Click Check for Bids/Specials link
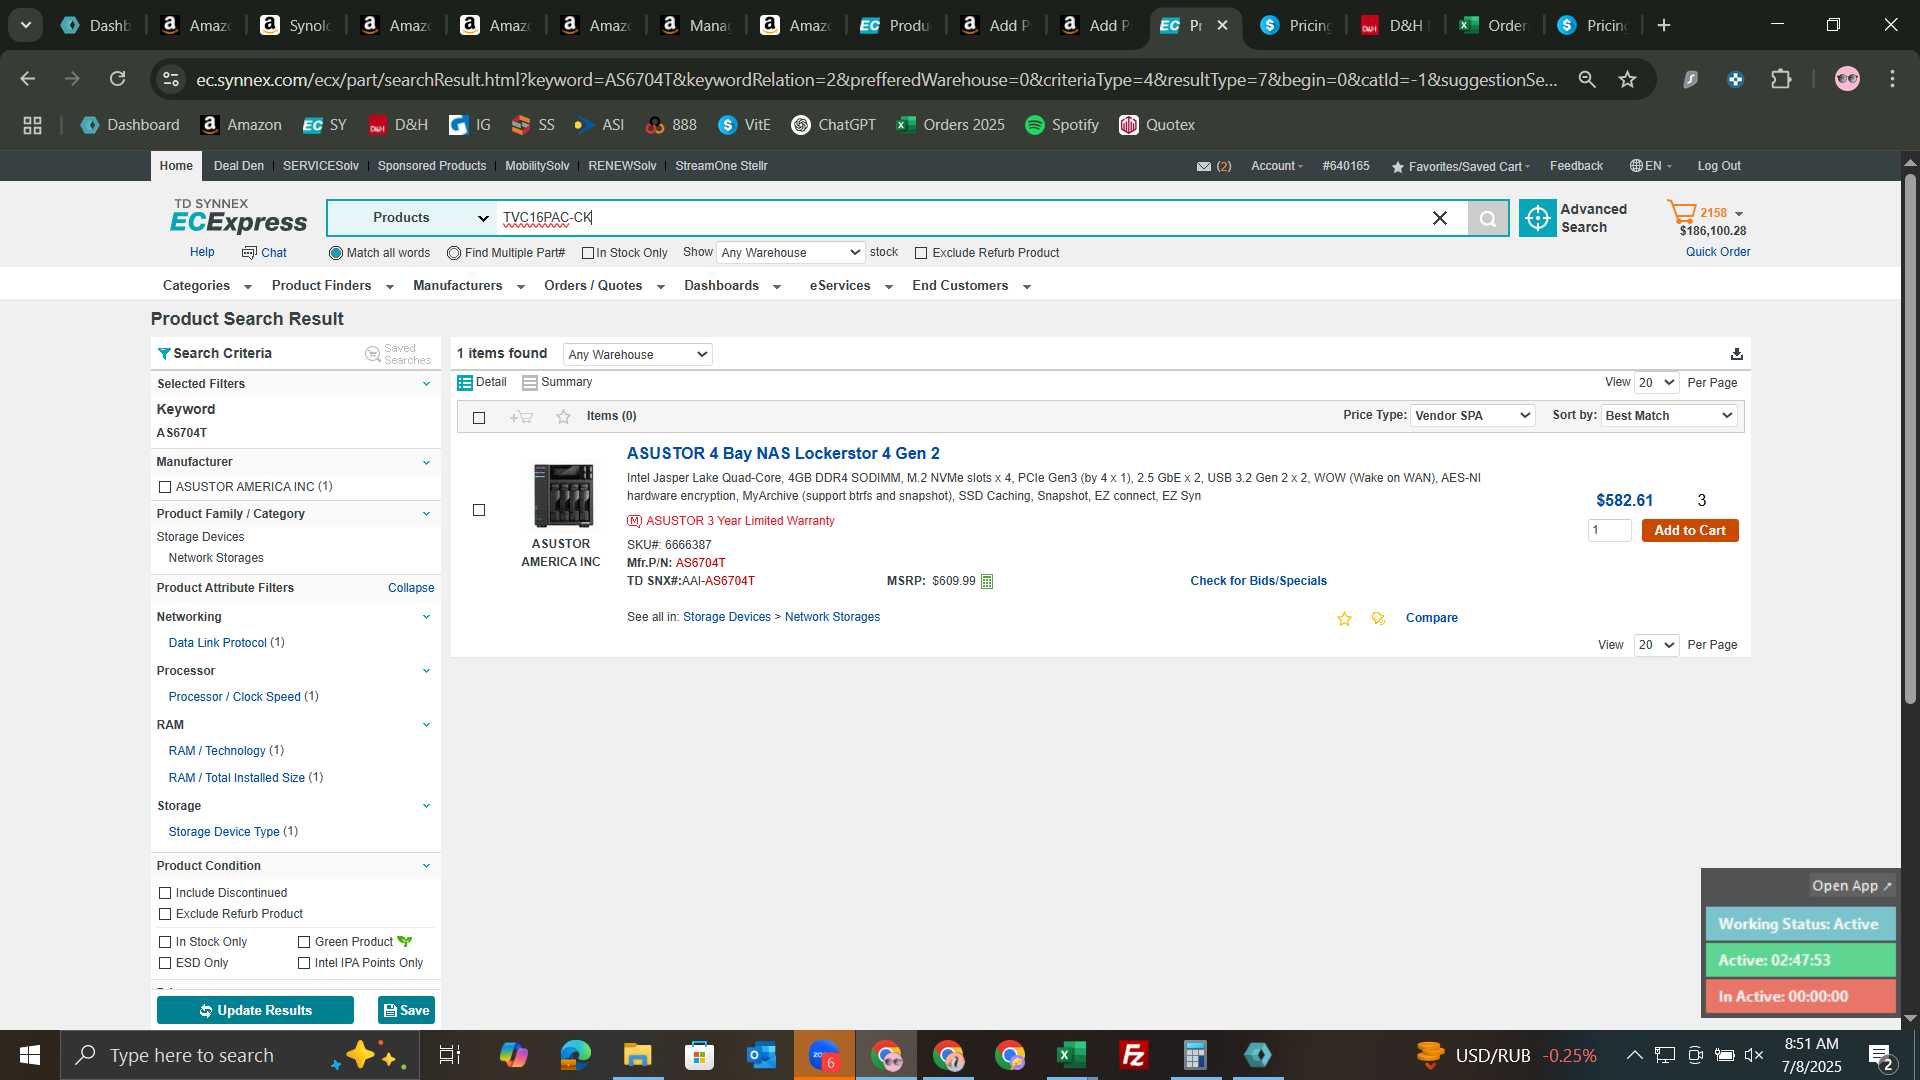 [1258, 581]
